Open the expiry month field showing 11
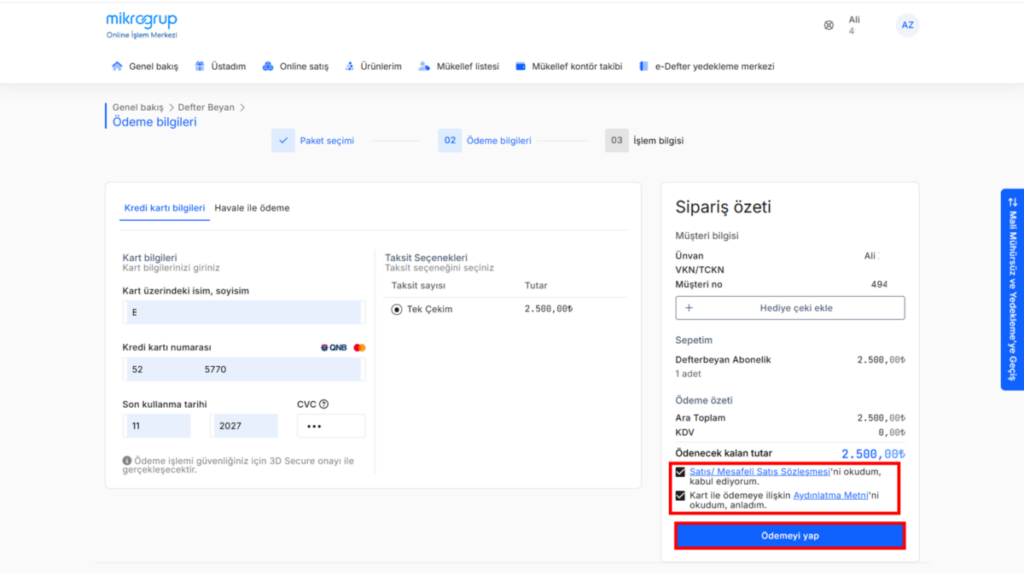The image size is (1024, 576). (157, 426)
